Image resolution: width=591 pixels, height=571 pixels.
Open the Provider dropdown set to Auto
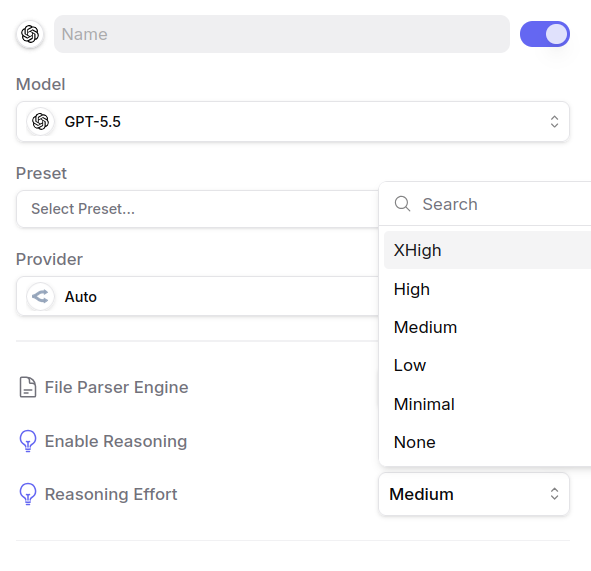coord(197,297)
